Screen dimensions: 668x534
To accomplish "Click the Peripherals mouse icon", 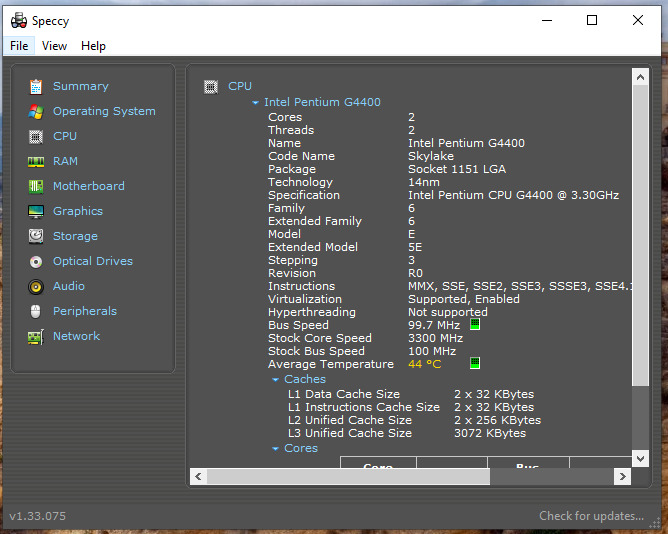I will [x=36, y=312].
